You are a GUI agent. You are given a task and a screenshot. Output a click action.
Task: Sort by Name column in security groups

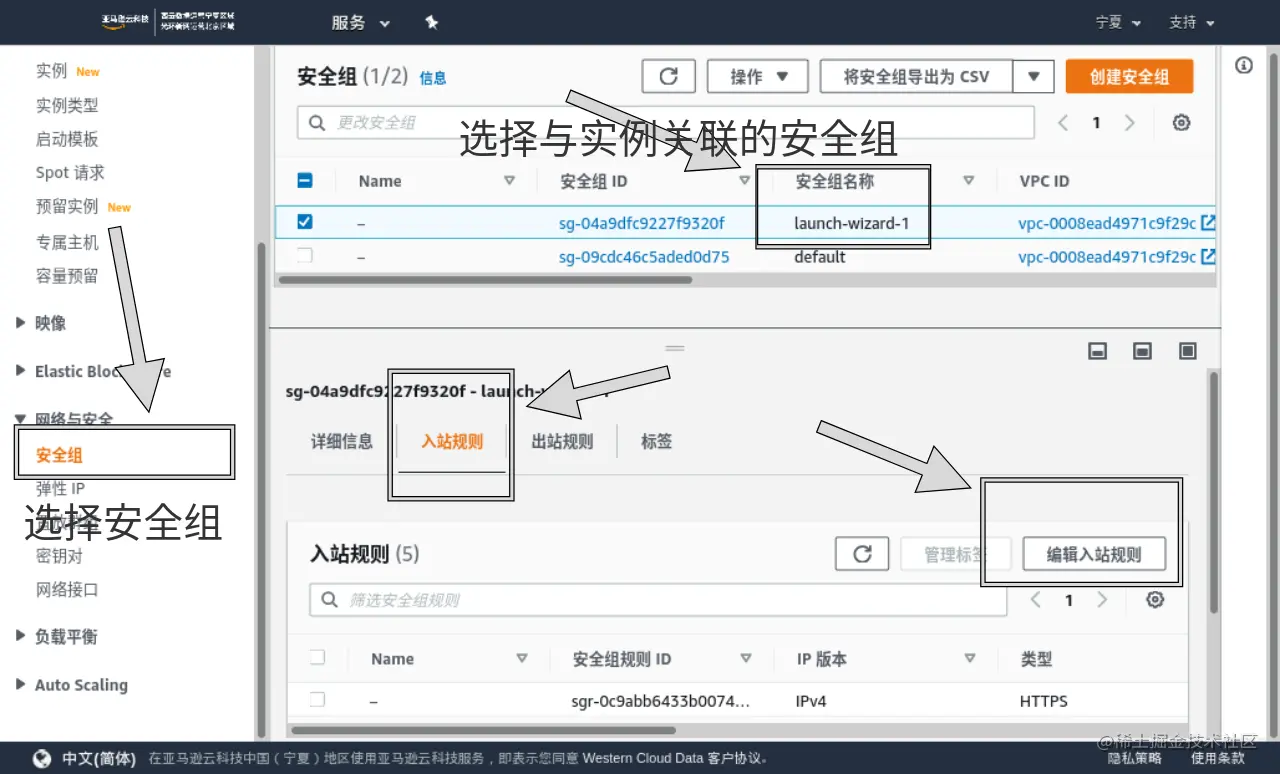[x=509, y=181]
